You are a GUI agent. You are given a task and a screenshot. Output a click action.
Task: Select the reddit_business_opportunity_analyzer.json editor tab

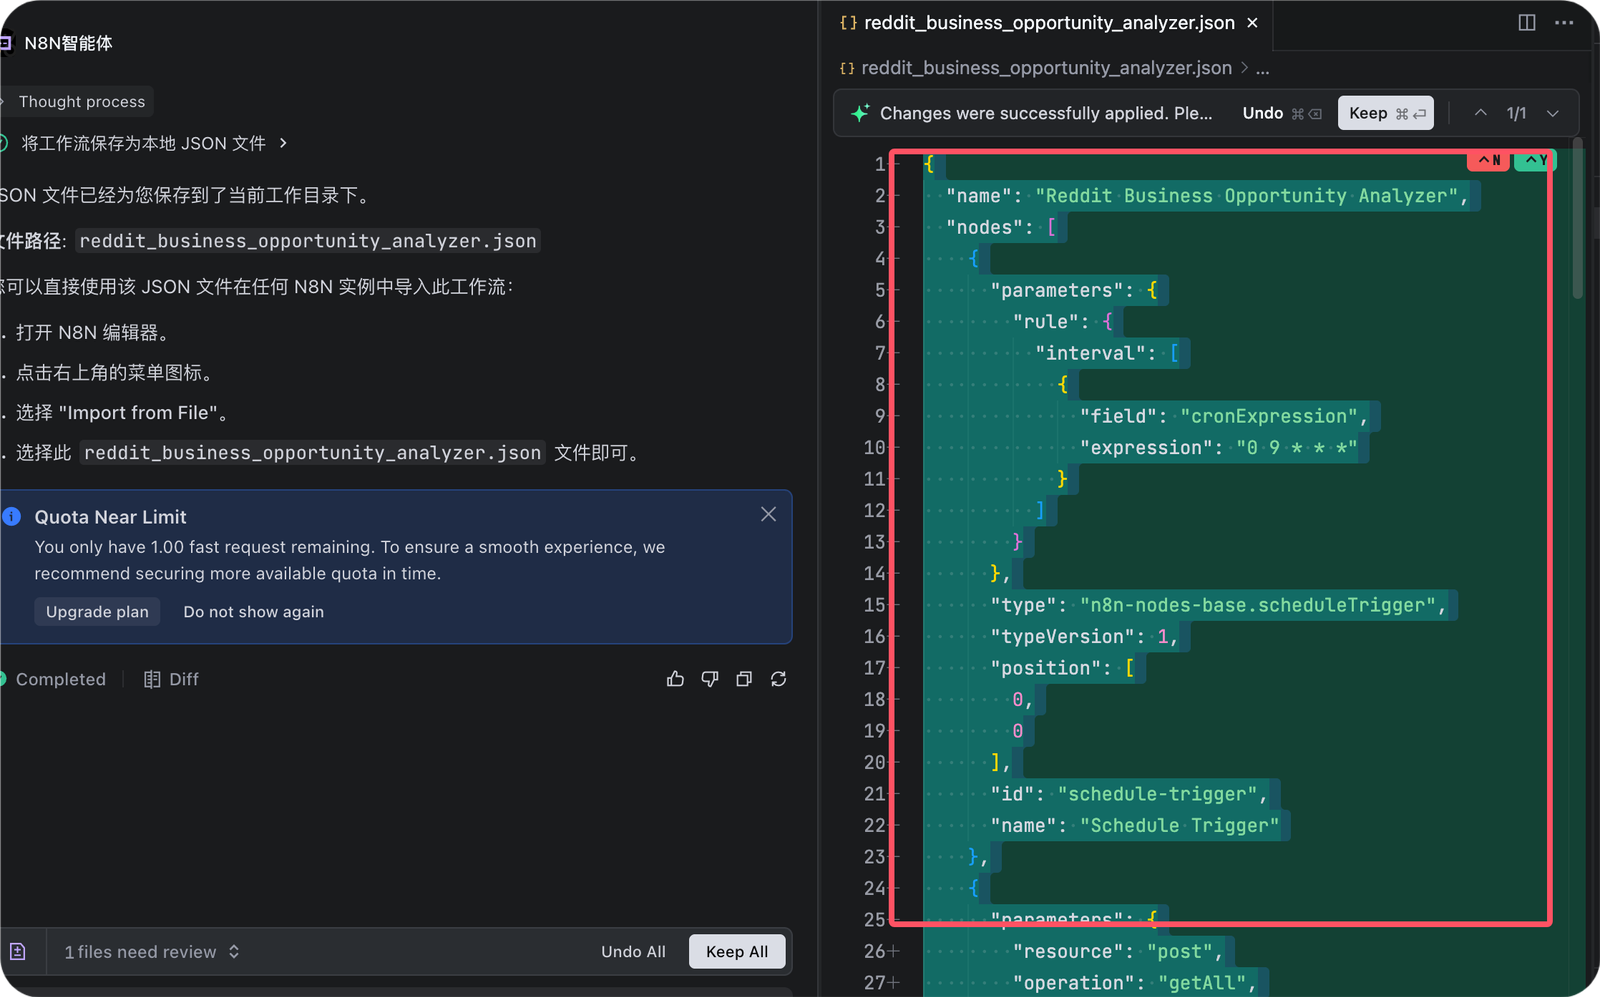point(1048,22)
